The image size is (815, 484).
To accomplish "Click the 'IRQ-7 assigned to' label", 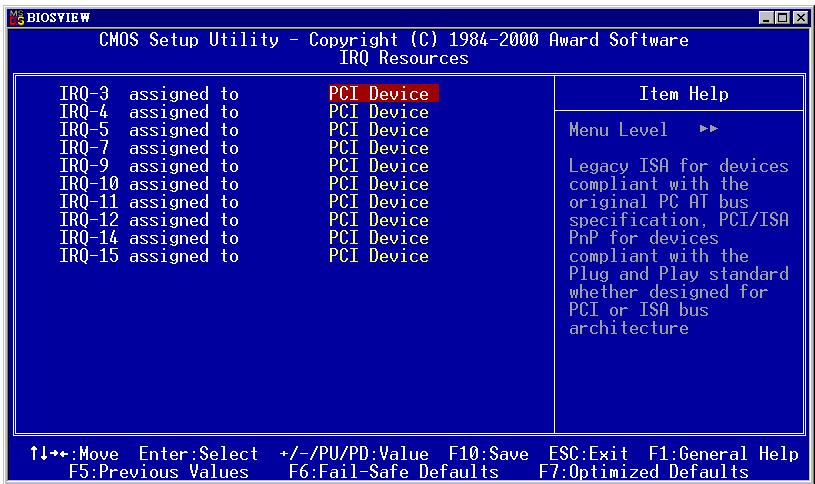I will pyautogui.click(x=149, y=148).
